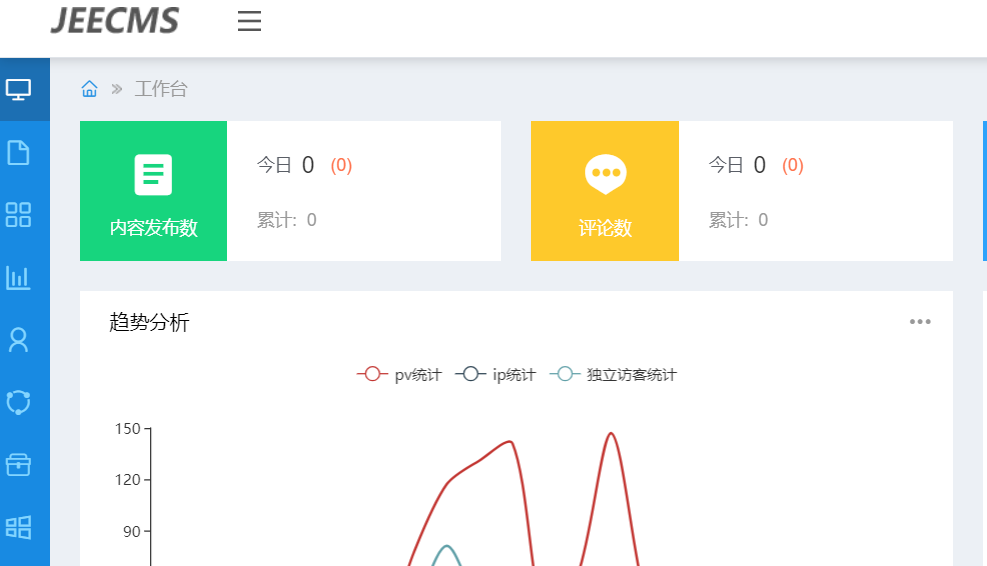Open the toolbox briefcase sidebar icon
The image size is (987, 566).
click(x=18, y=465)
